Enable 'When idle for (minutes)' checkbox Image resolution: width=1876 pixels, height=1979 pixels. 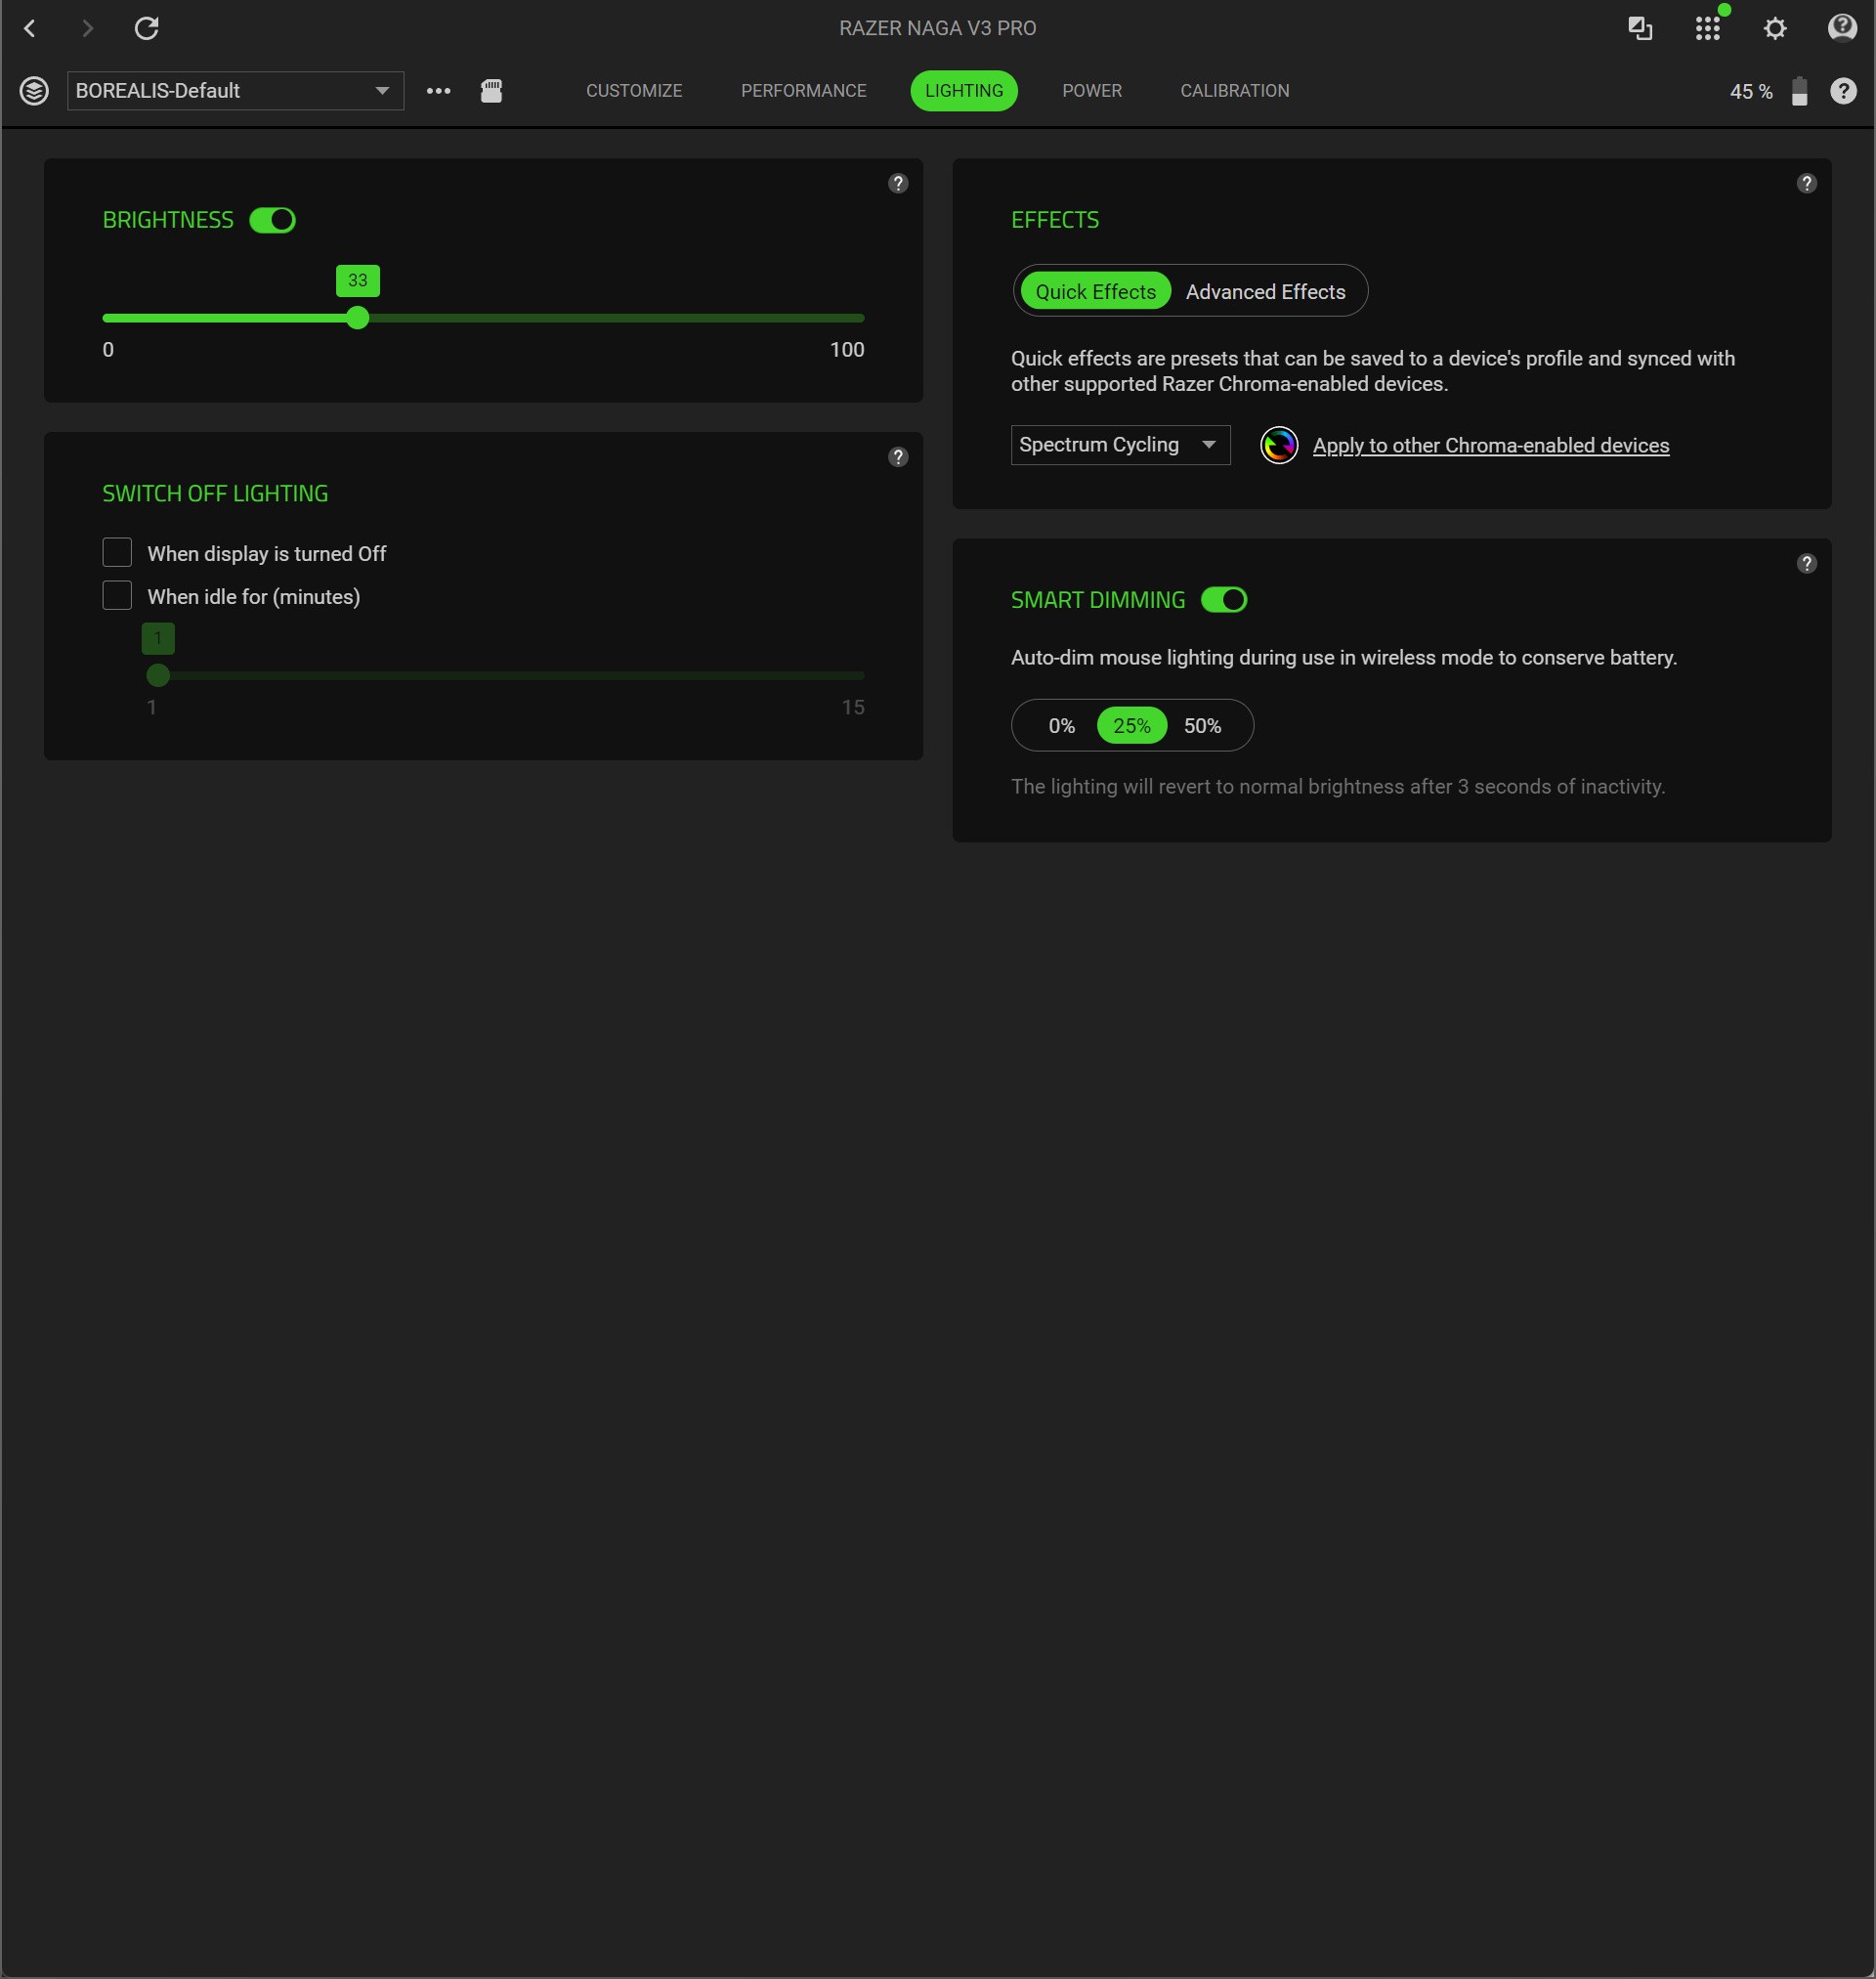[117, 596]
